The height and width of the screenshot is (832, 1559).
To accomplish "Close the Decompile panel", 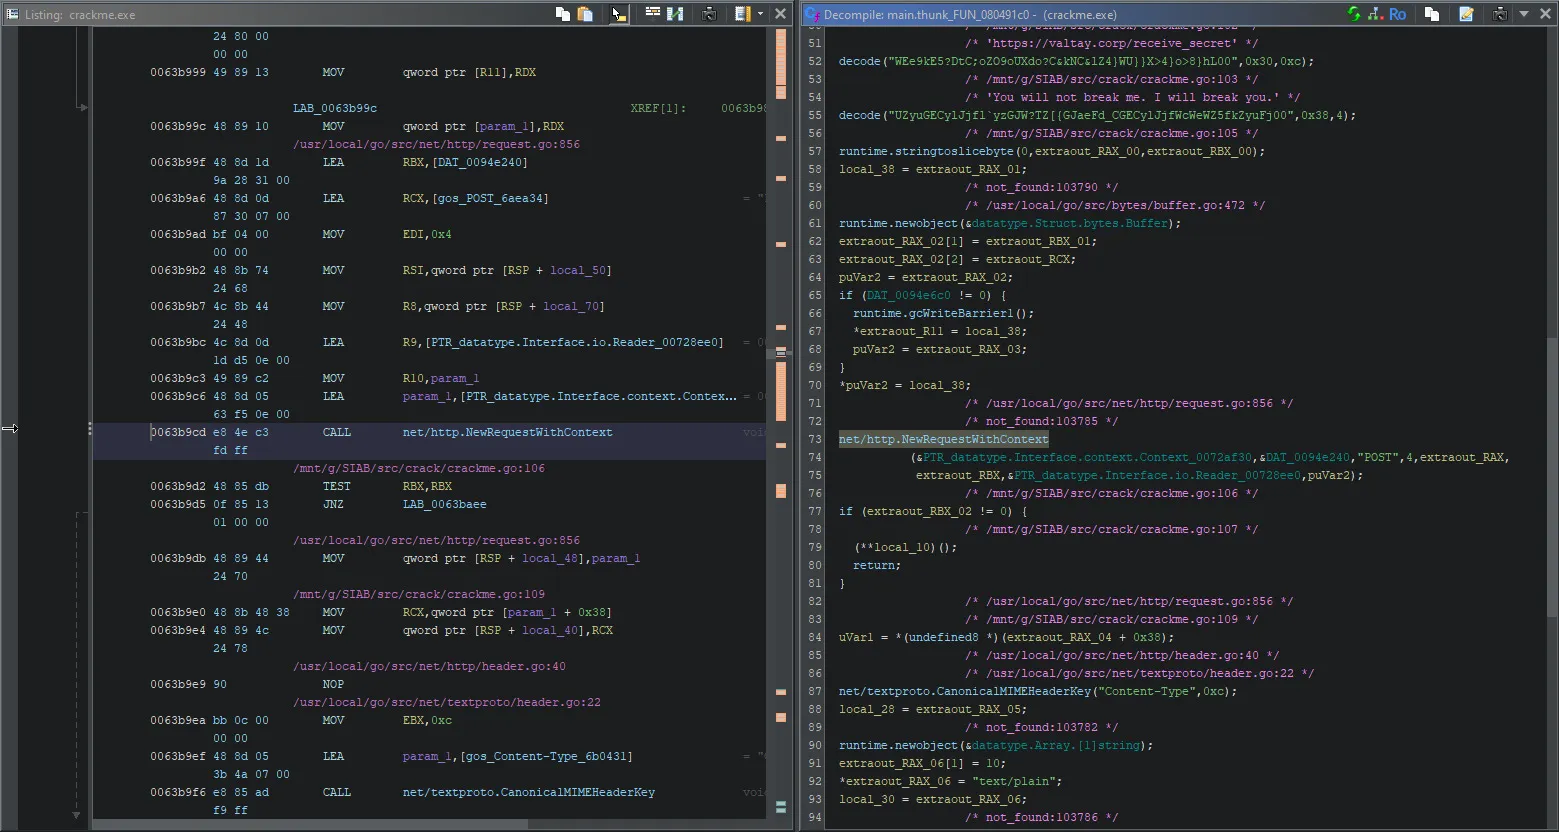I will pos(1544,14).
